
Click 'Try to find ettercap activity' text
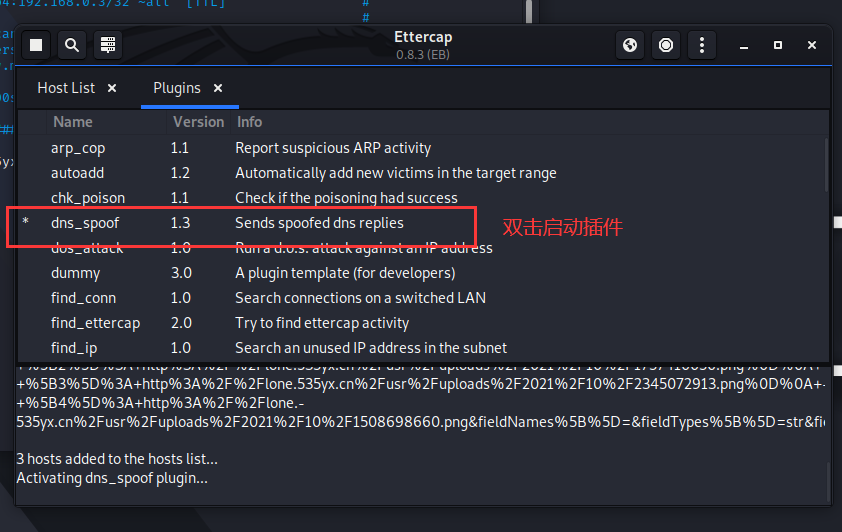point(322,323)
